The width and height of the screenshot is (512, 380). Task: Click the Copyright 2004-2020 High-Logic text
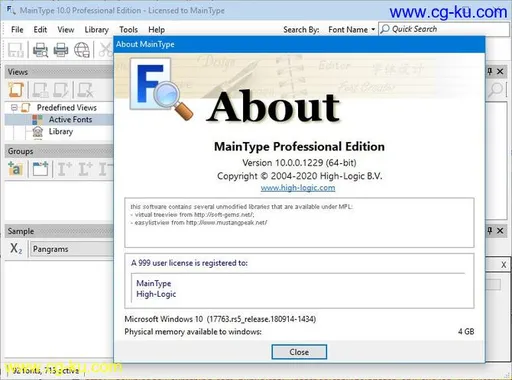(x=299, y=176)
